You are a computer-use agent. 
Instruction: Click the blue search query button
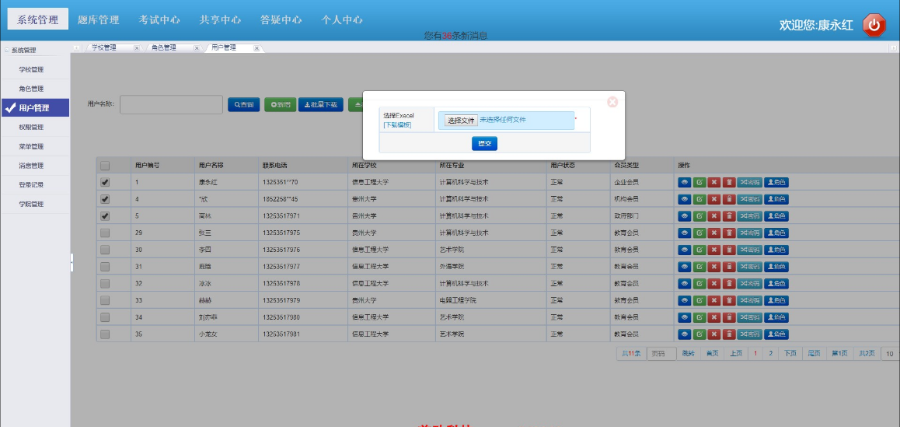pos(244,104)
